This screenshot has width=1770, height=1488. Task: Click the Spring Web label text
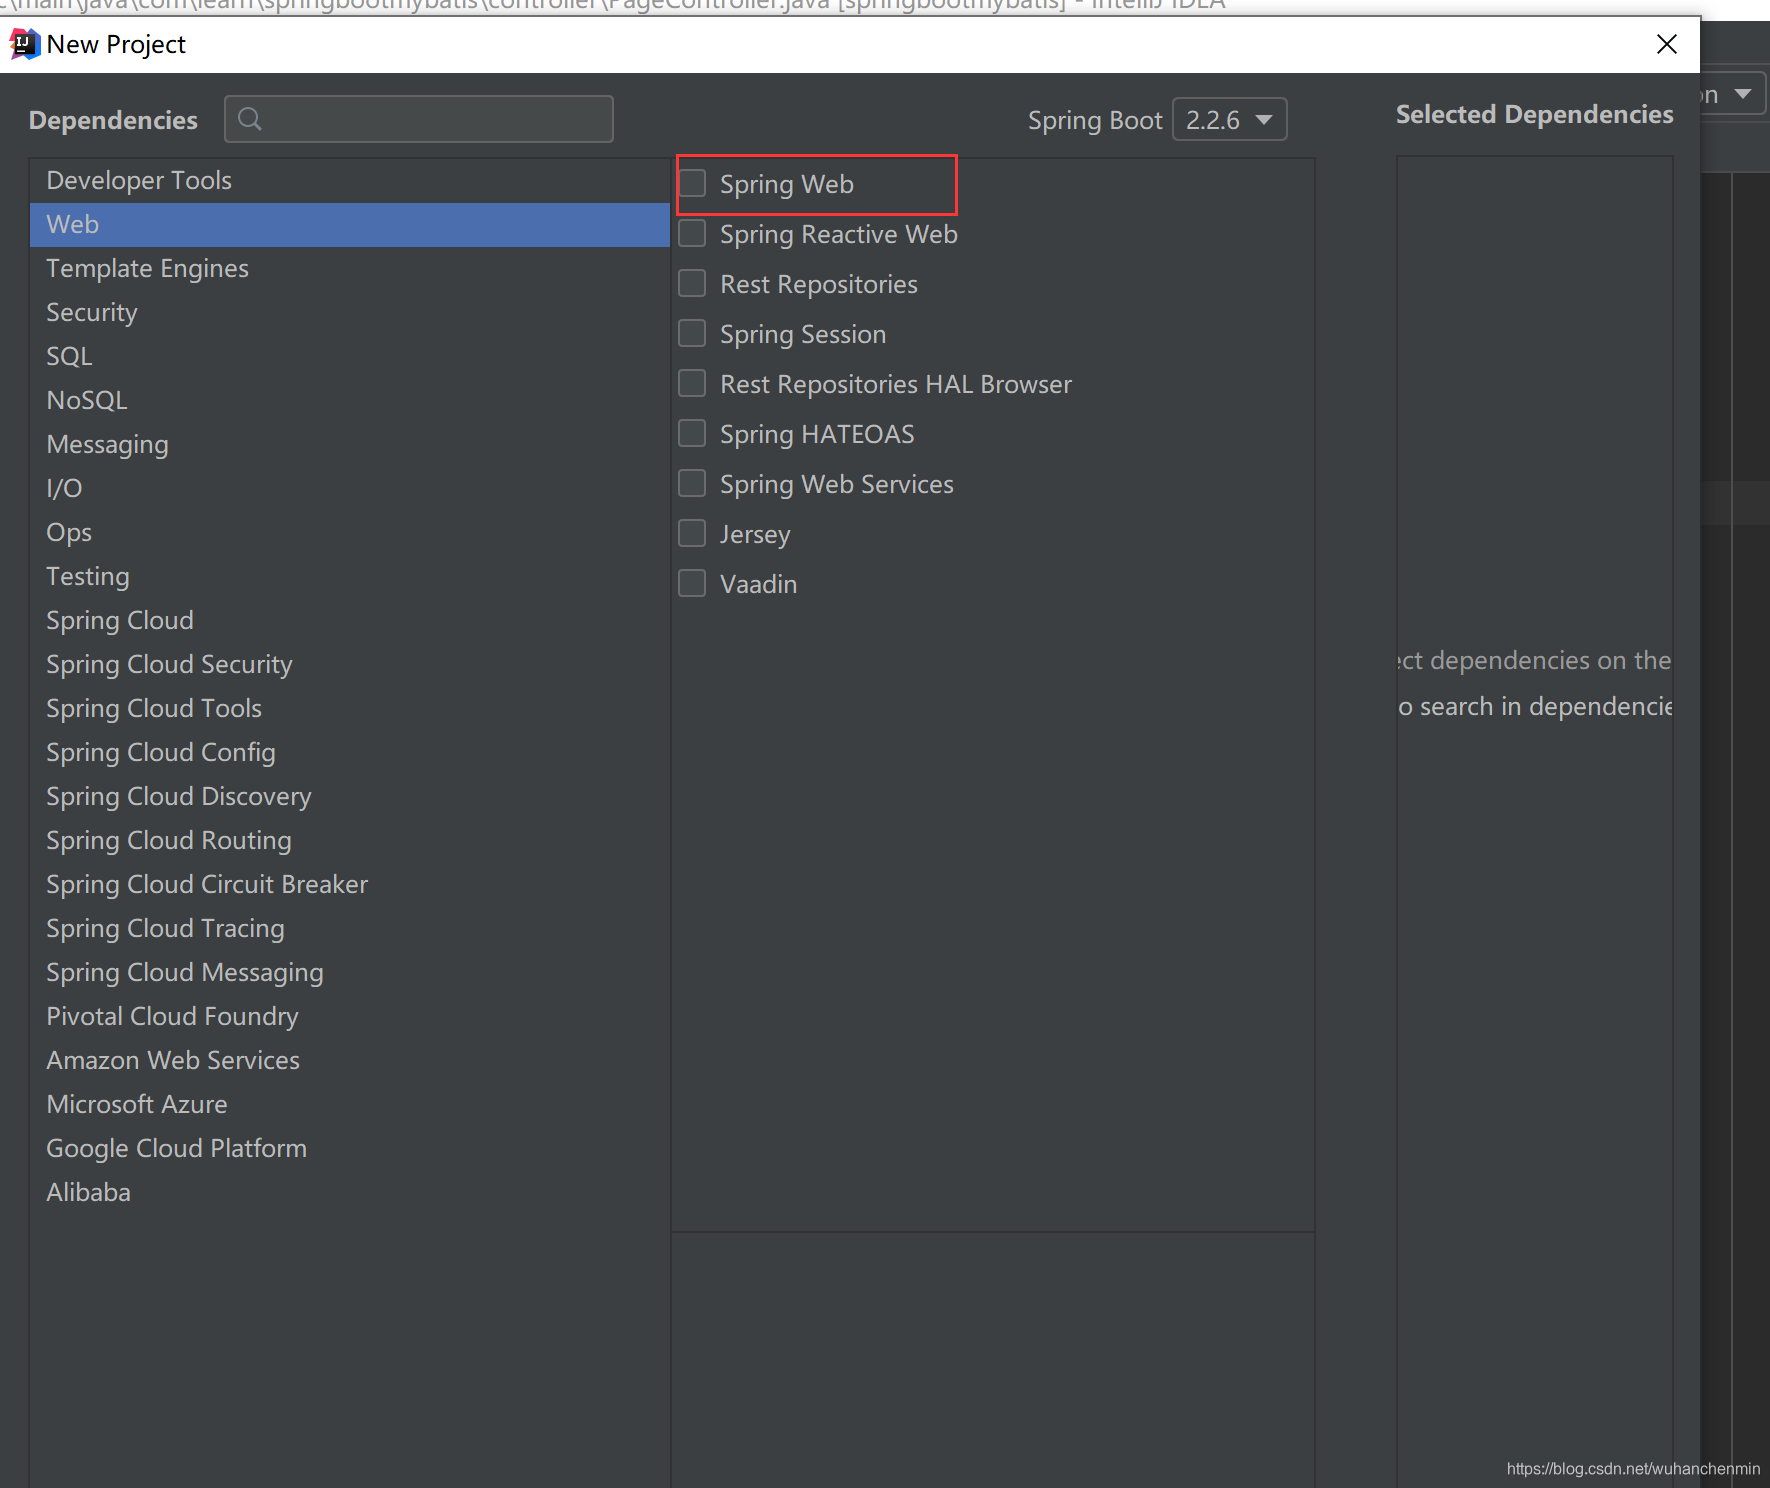pos(787,185)
